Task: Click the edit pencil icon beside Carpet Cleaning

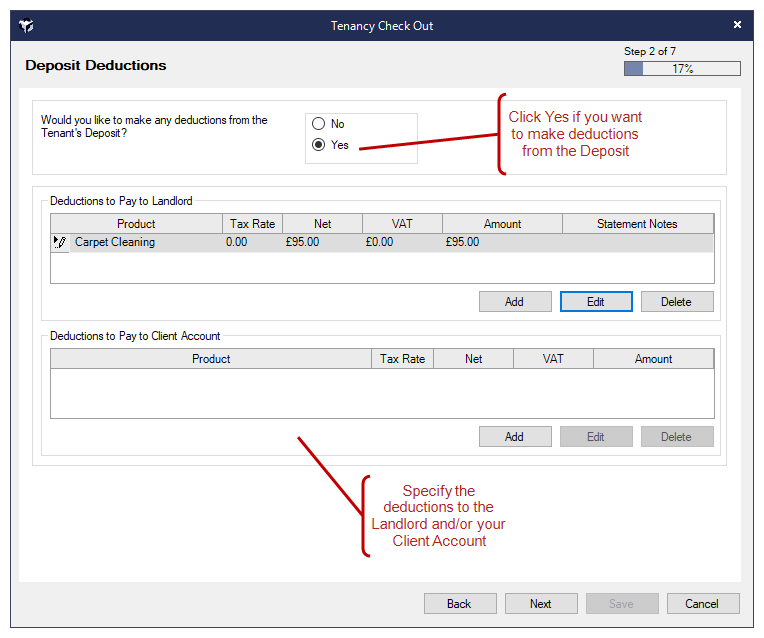Action: [x=60, y=242]
